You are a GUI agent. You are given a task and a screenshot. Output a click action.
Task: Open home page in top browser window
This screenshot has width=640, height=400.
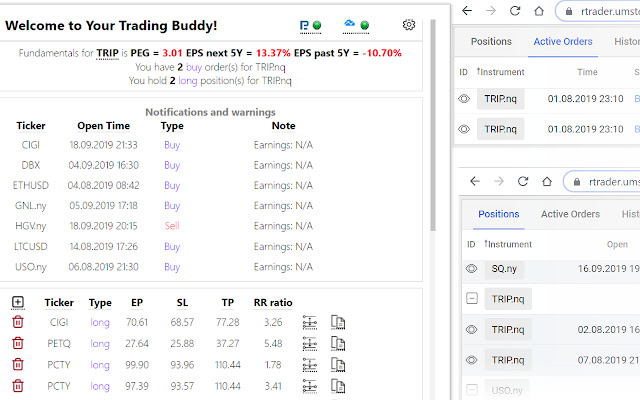tap(539, 11)
